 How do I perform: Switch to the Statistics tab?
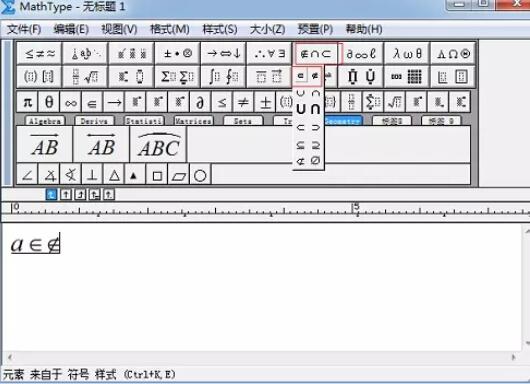(144, 121)
